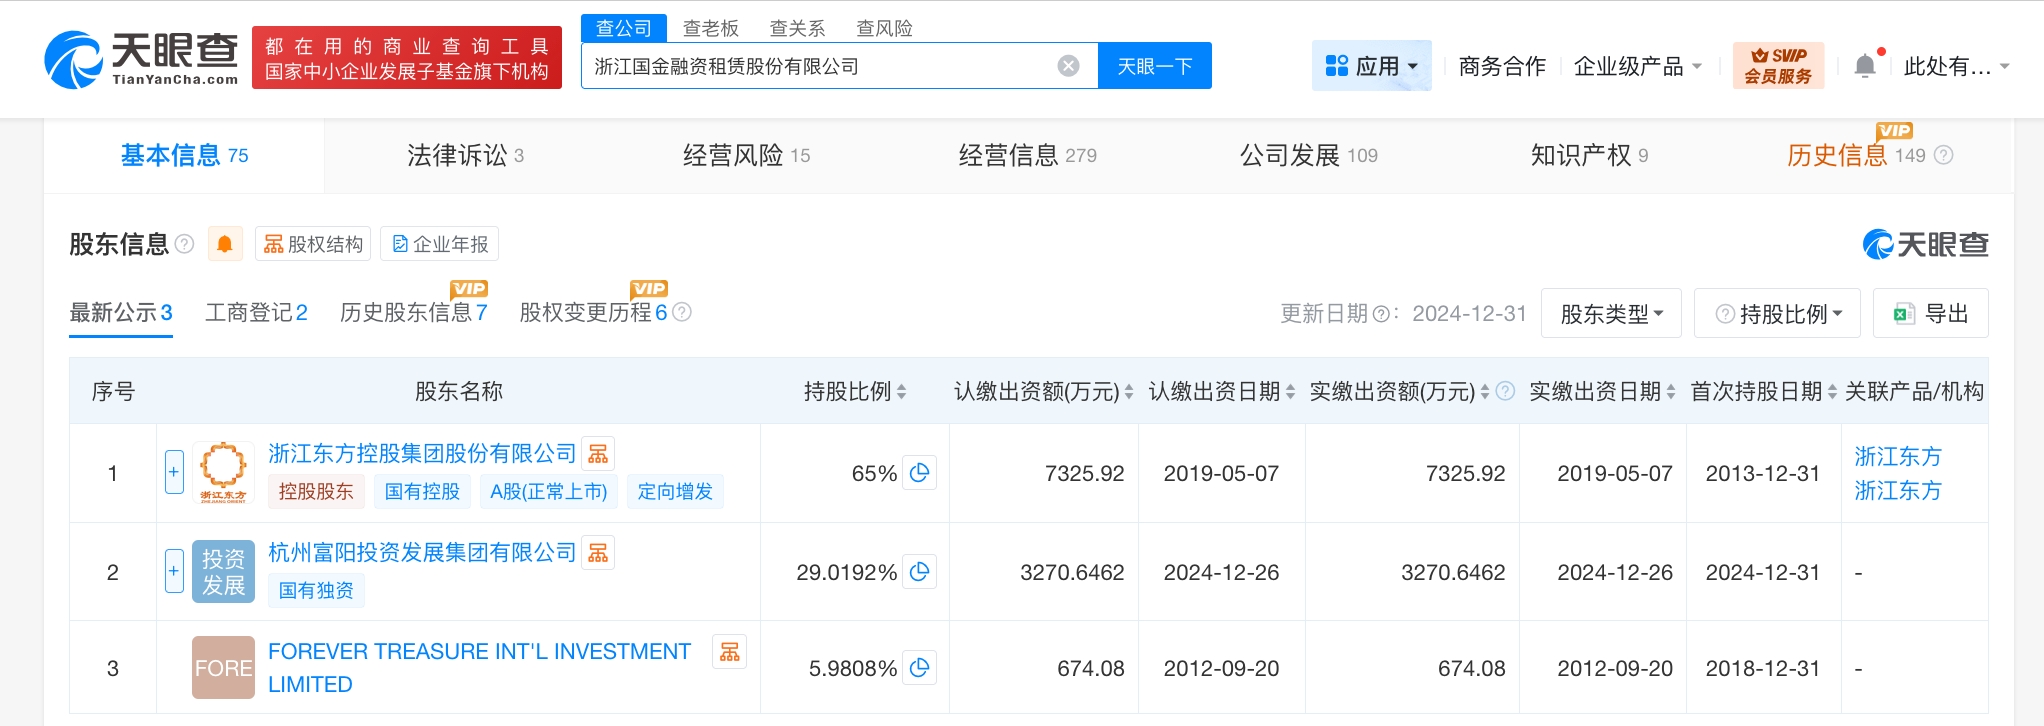Viewport: 2044px width, 726px height.
Task: Sort by 持股比例 column
Action: (902, 392)
